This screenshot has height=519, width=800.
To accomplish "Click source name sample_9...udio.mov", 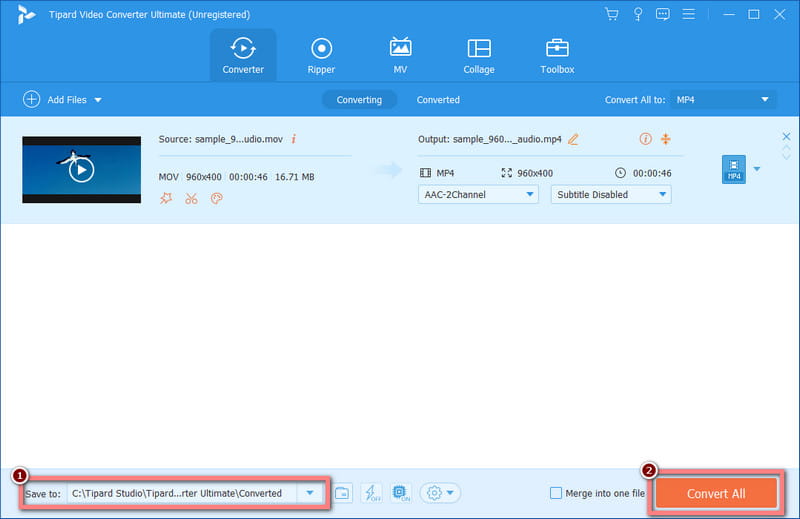I will point(239,139).
